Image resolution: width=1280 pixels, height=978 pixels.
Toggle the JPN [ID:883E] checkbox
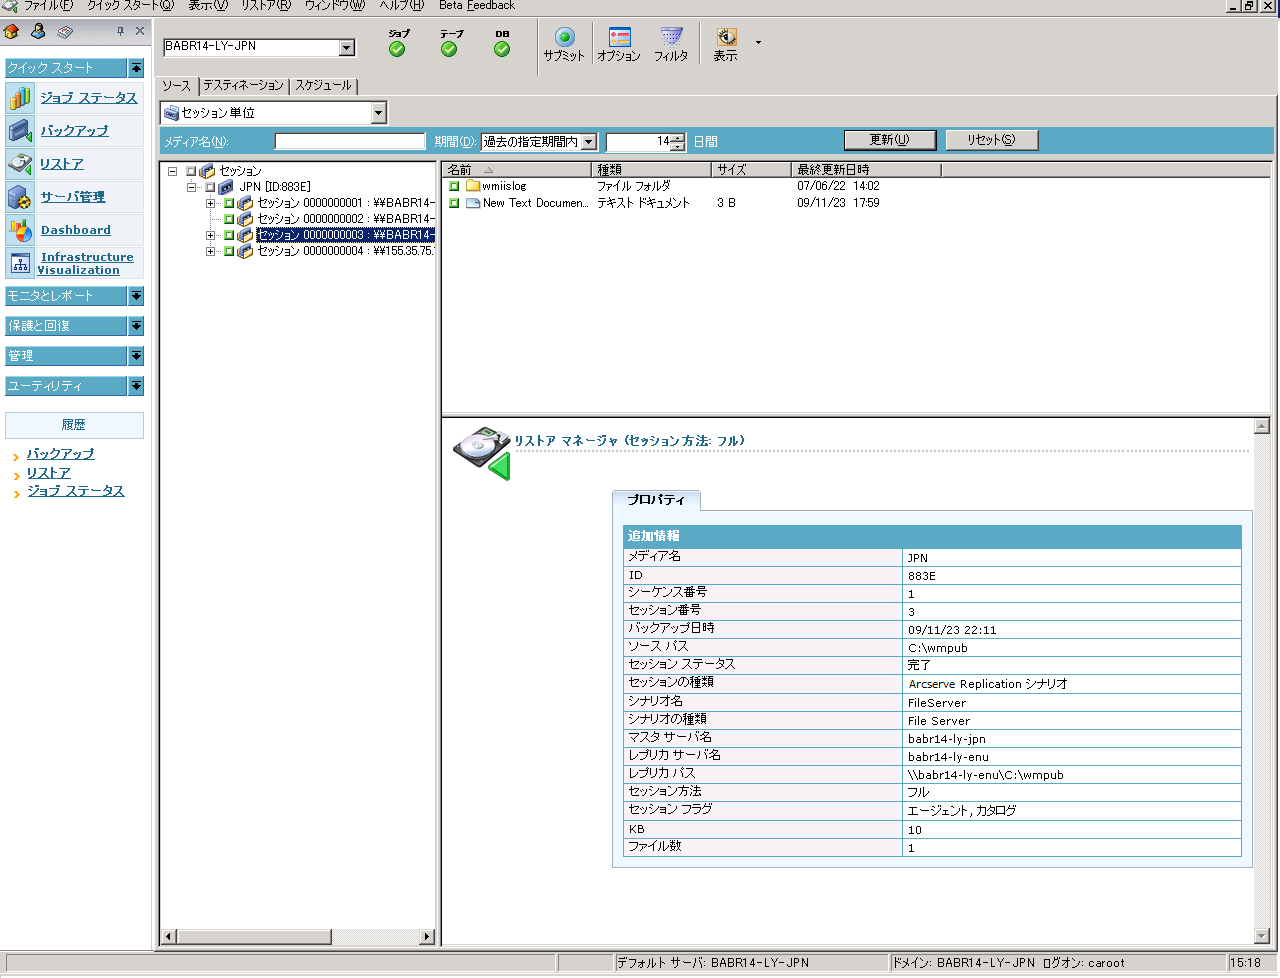point(210,187)
